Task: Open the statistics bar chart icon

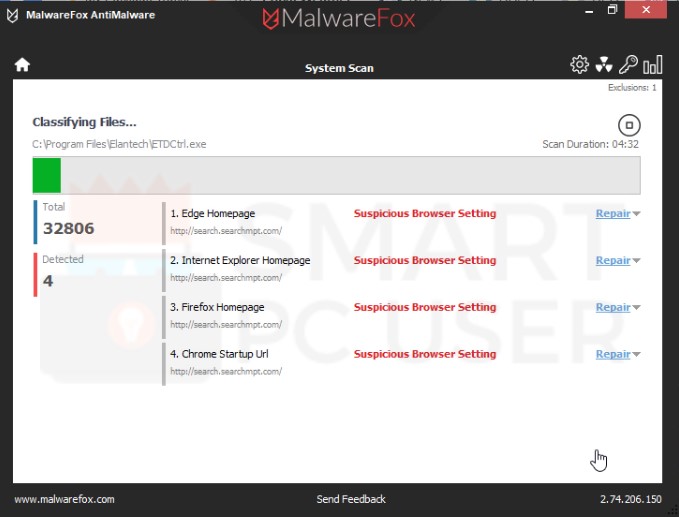Action: pos(653,65)
